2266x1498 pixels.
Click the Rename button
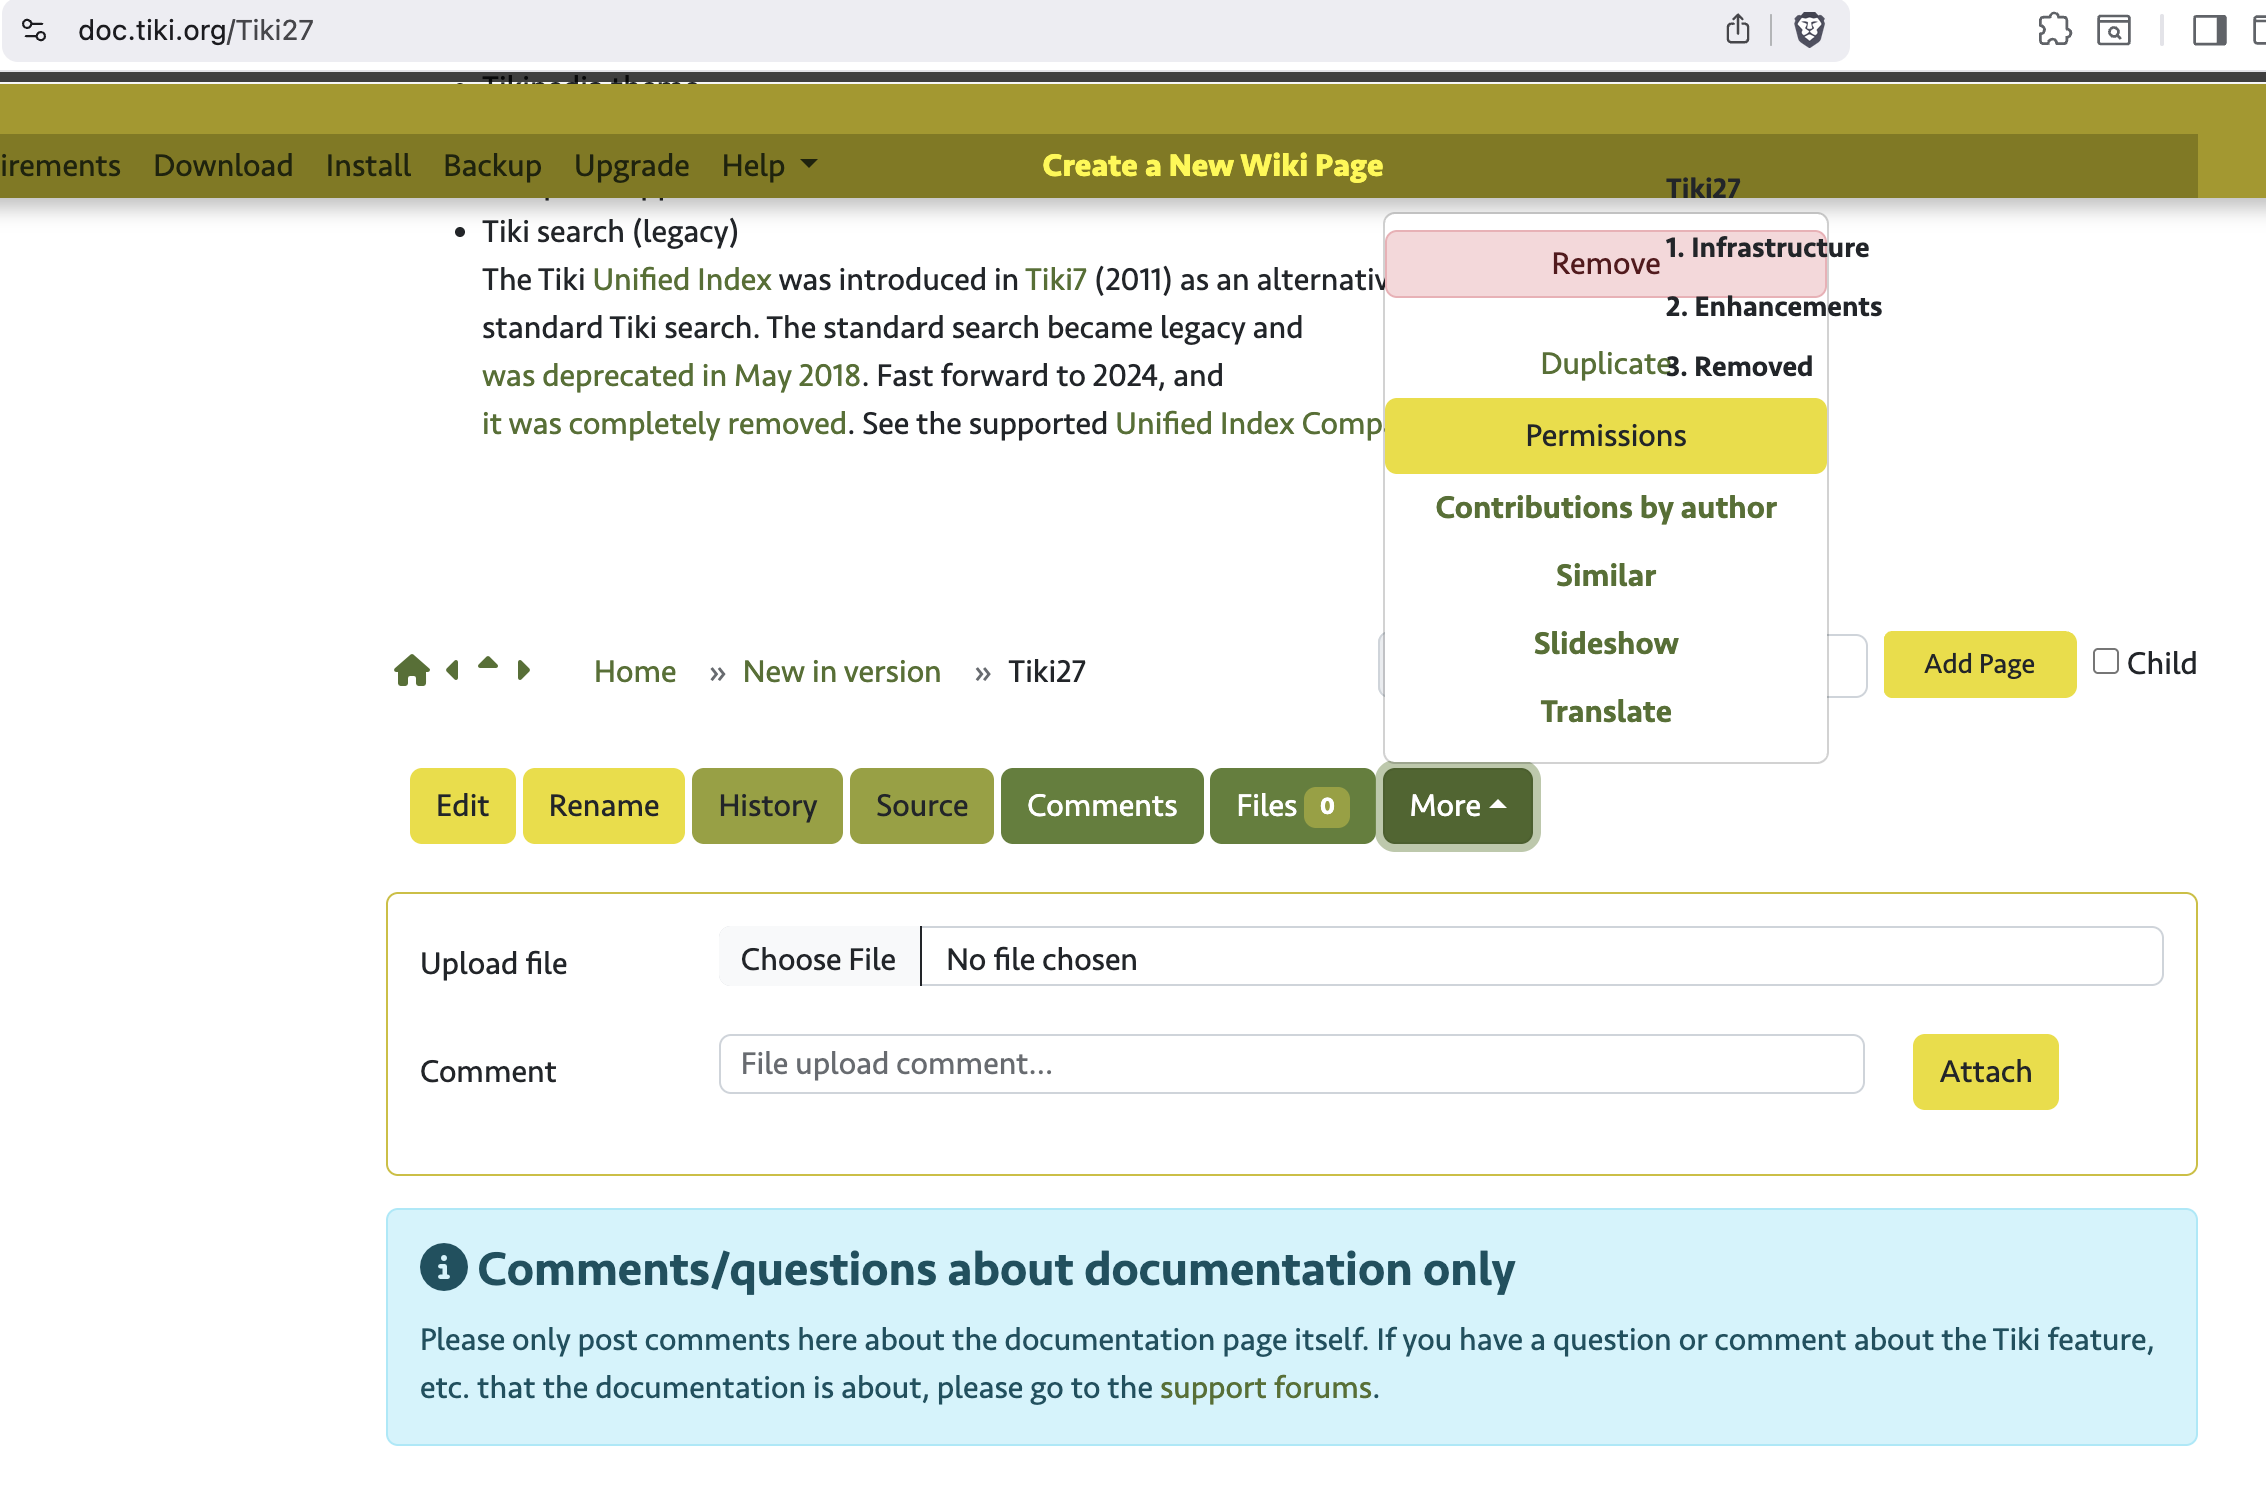[x=604, y=806]
